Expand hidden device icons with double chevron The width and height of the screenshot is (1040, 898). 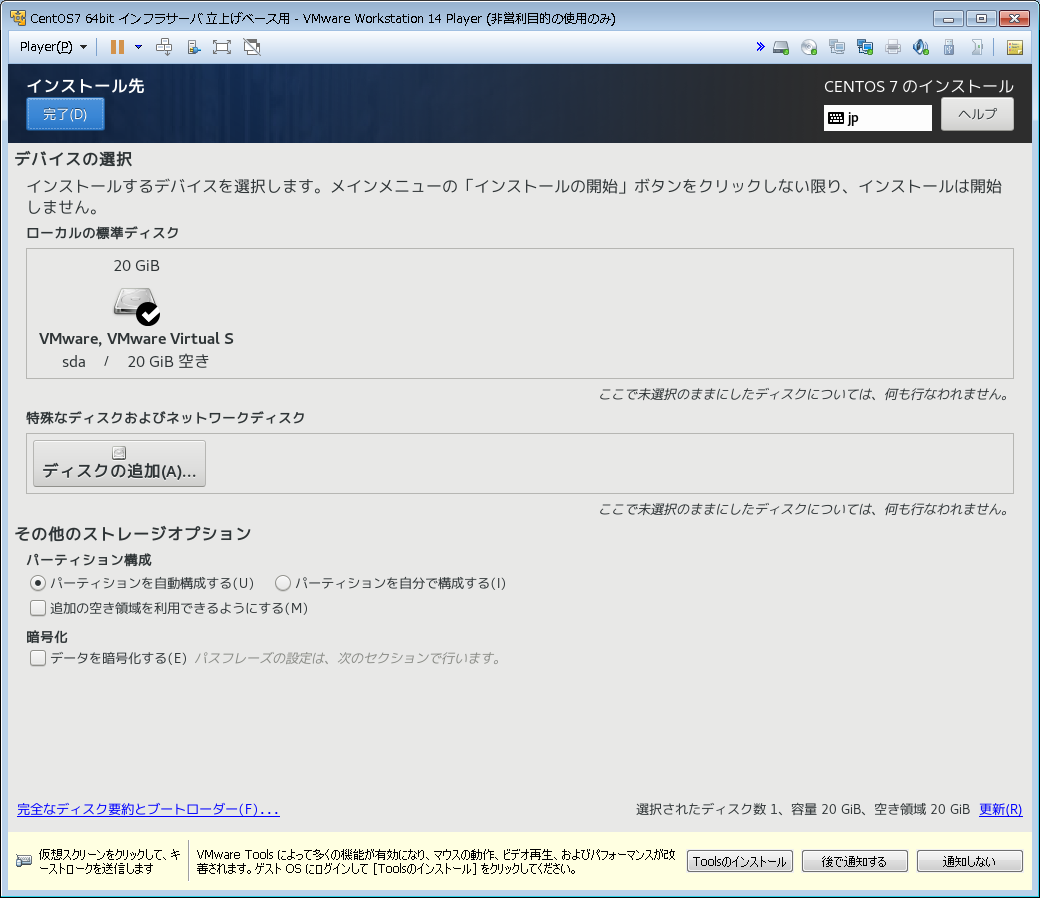click(760, 46)
